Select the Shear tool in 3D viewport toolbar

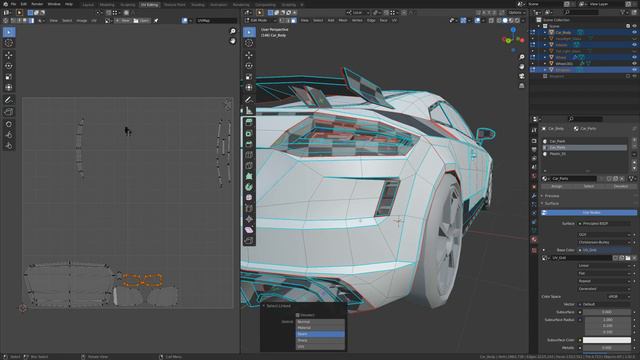(249, 230)
